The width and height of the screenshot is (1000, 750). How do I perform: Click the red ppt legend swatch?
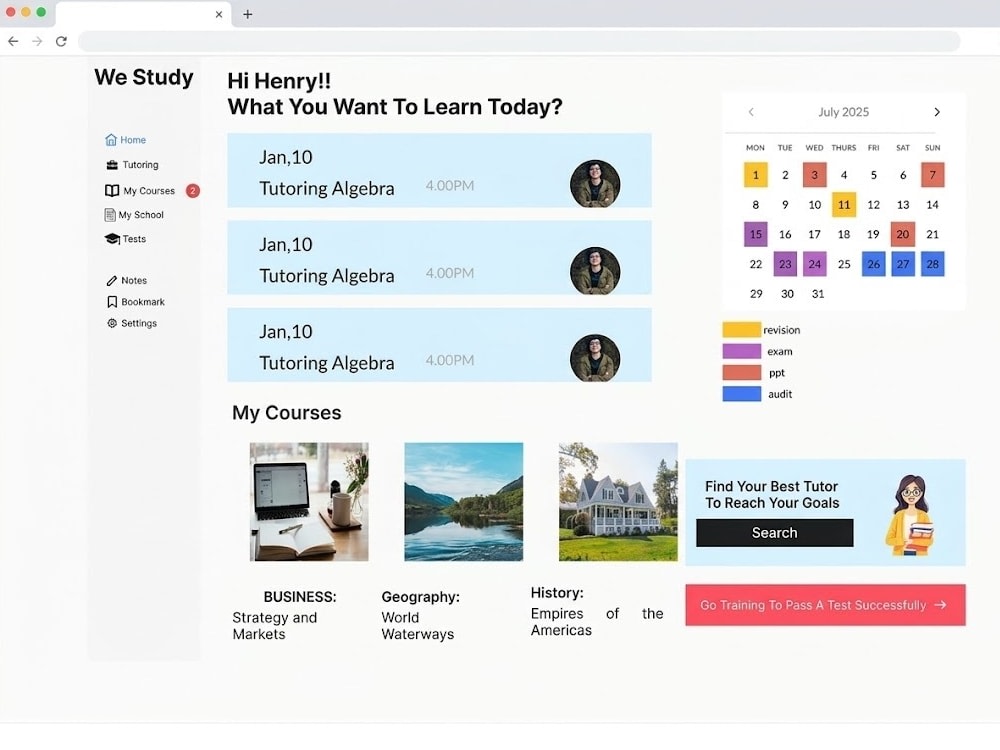point(742,372)
